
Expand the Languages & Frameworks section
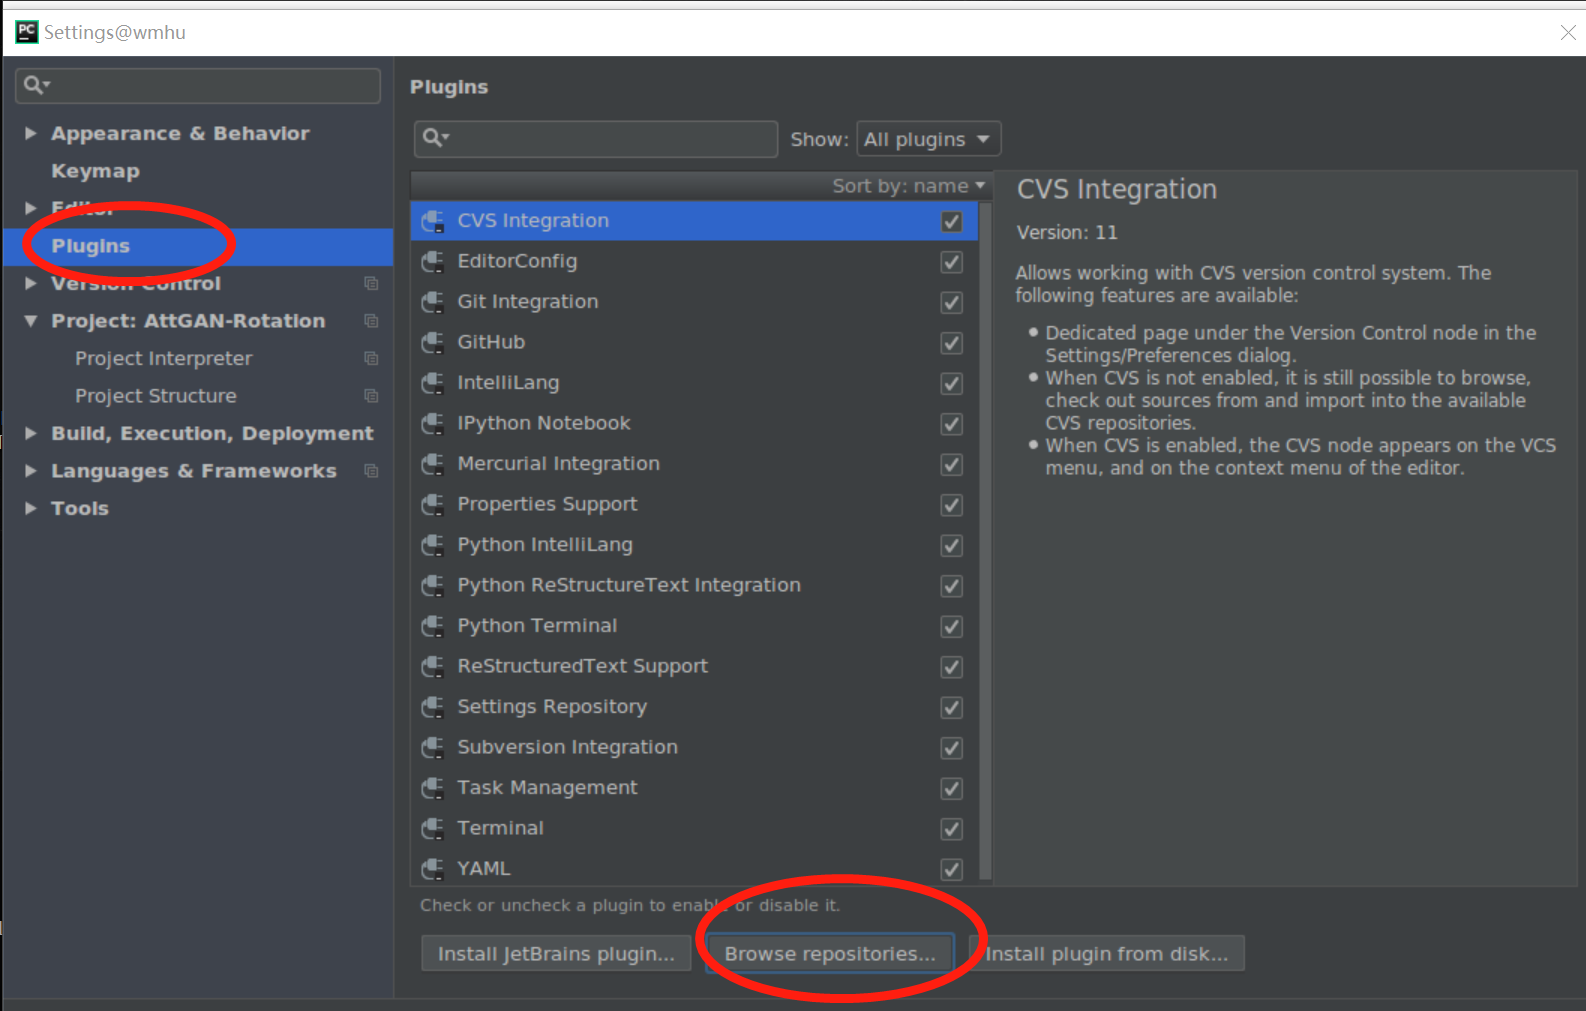click(31, 471)
